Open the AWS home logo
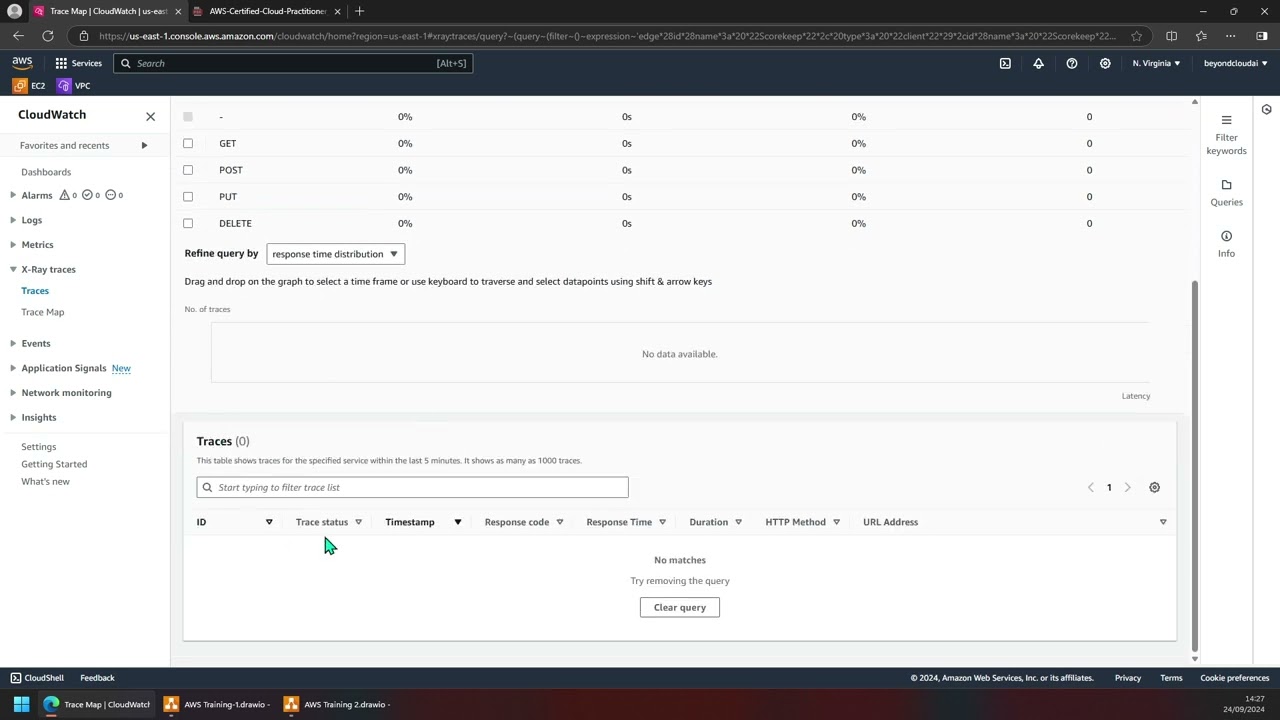1280x720 pixels. [x=22, y=63]
